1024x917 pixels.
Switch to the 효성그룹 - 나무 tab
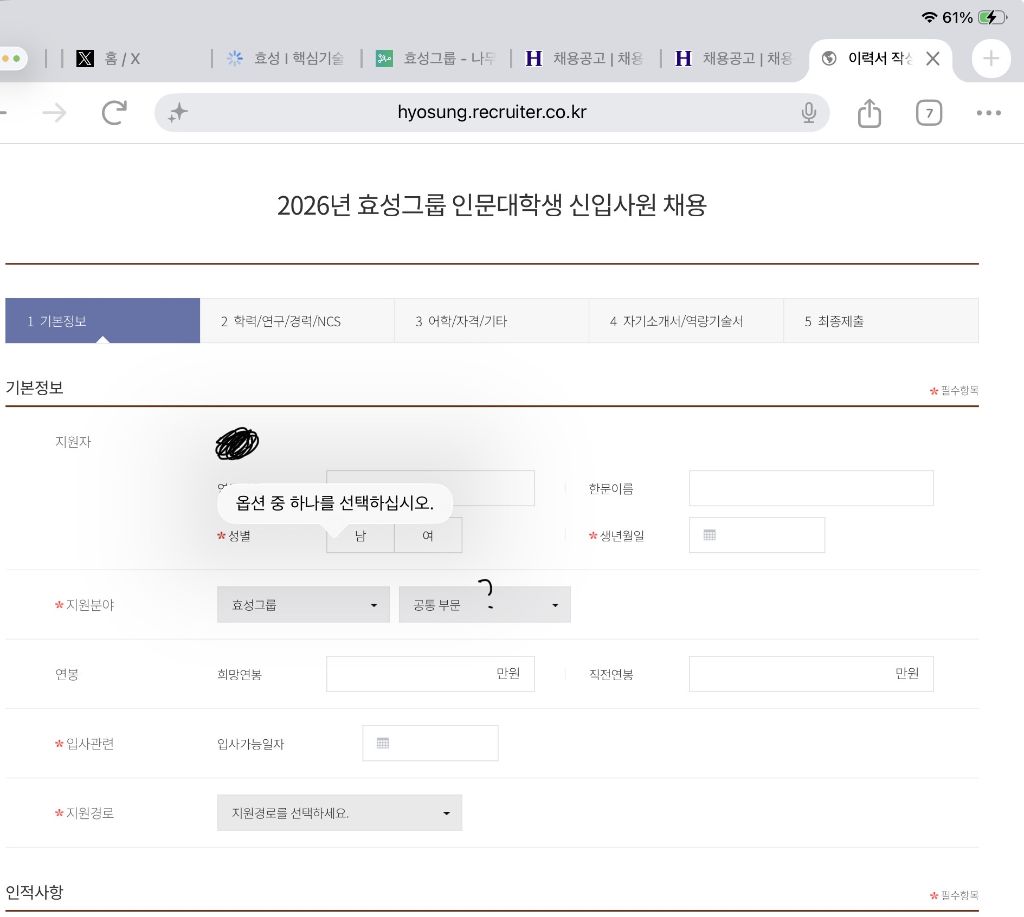point(435,58)
